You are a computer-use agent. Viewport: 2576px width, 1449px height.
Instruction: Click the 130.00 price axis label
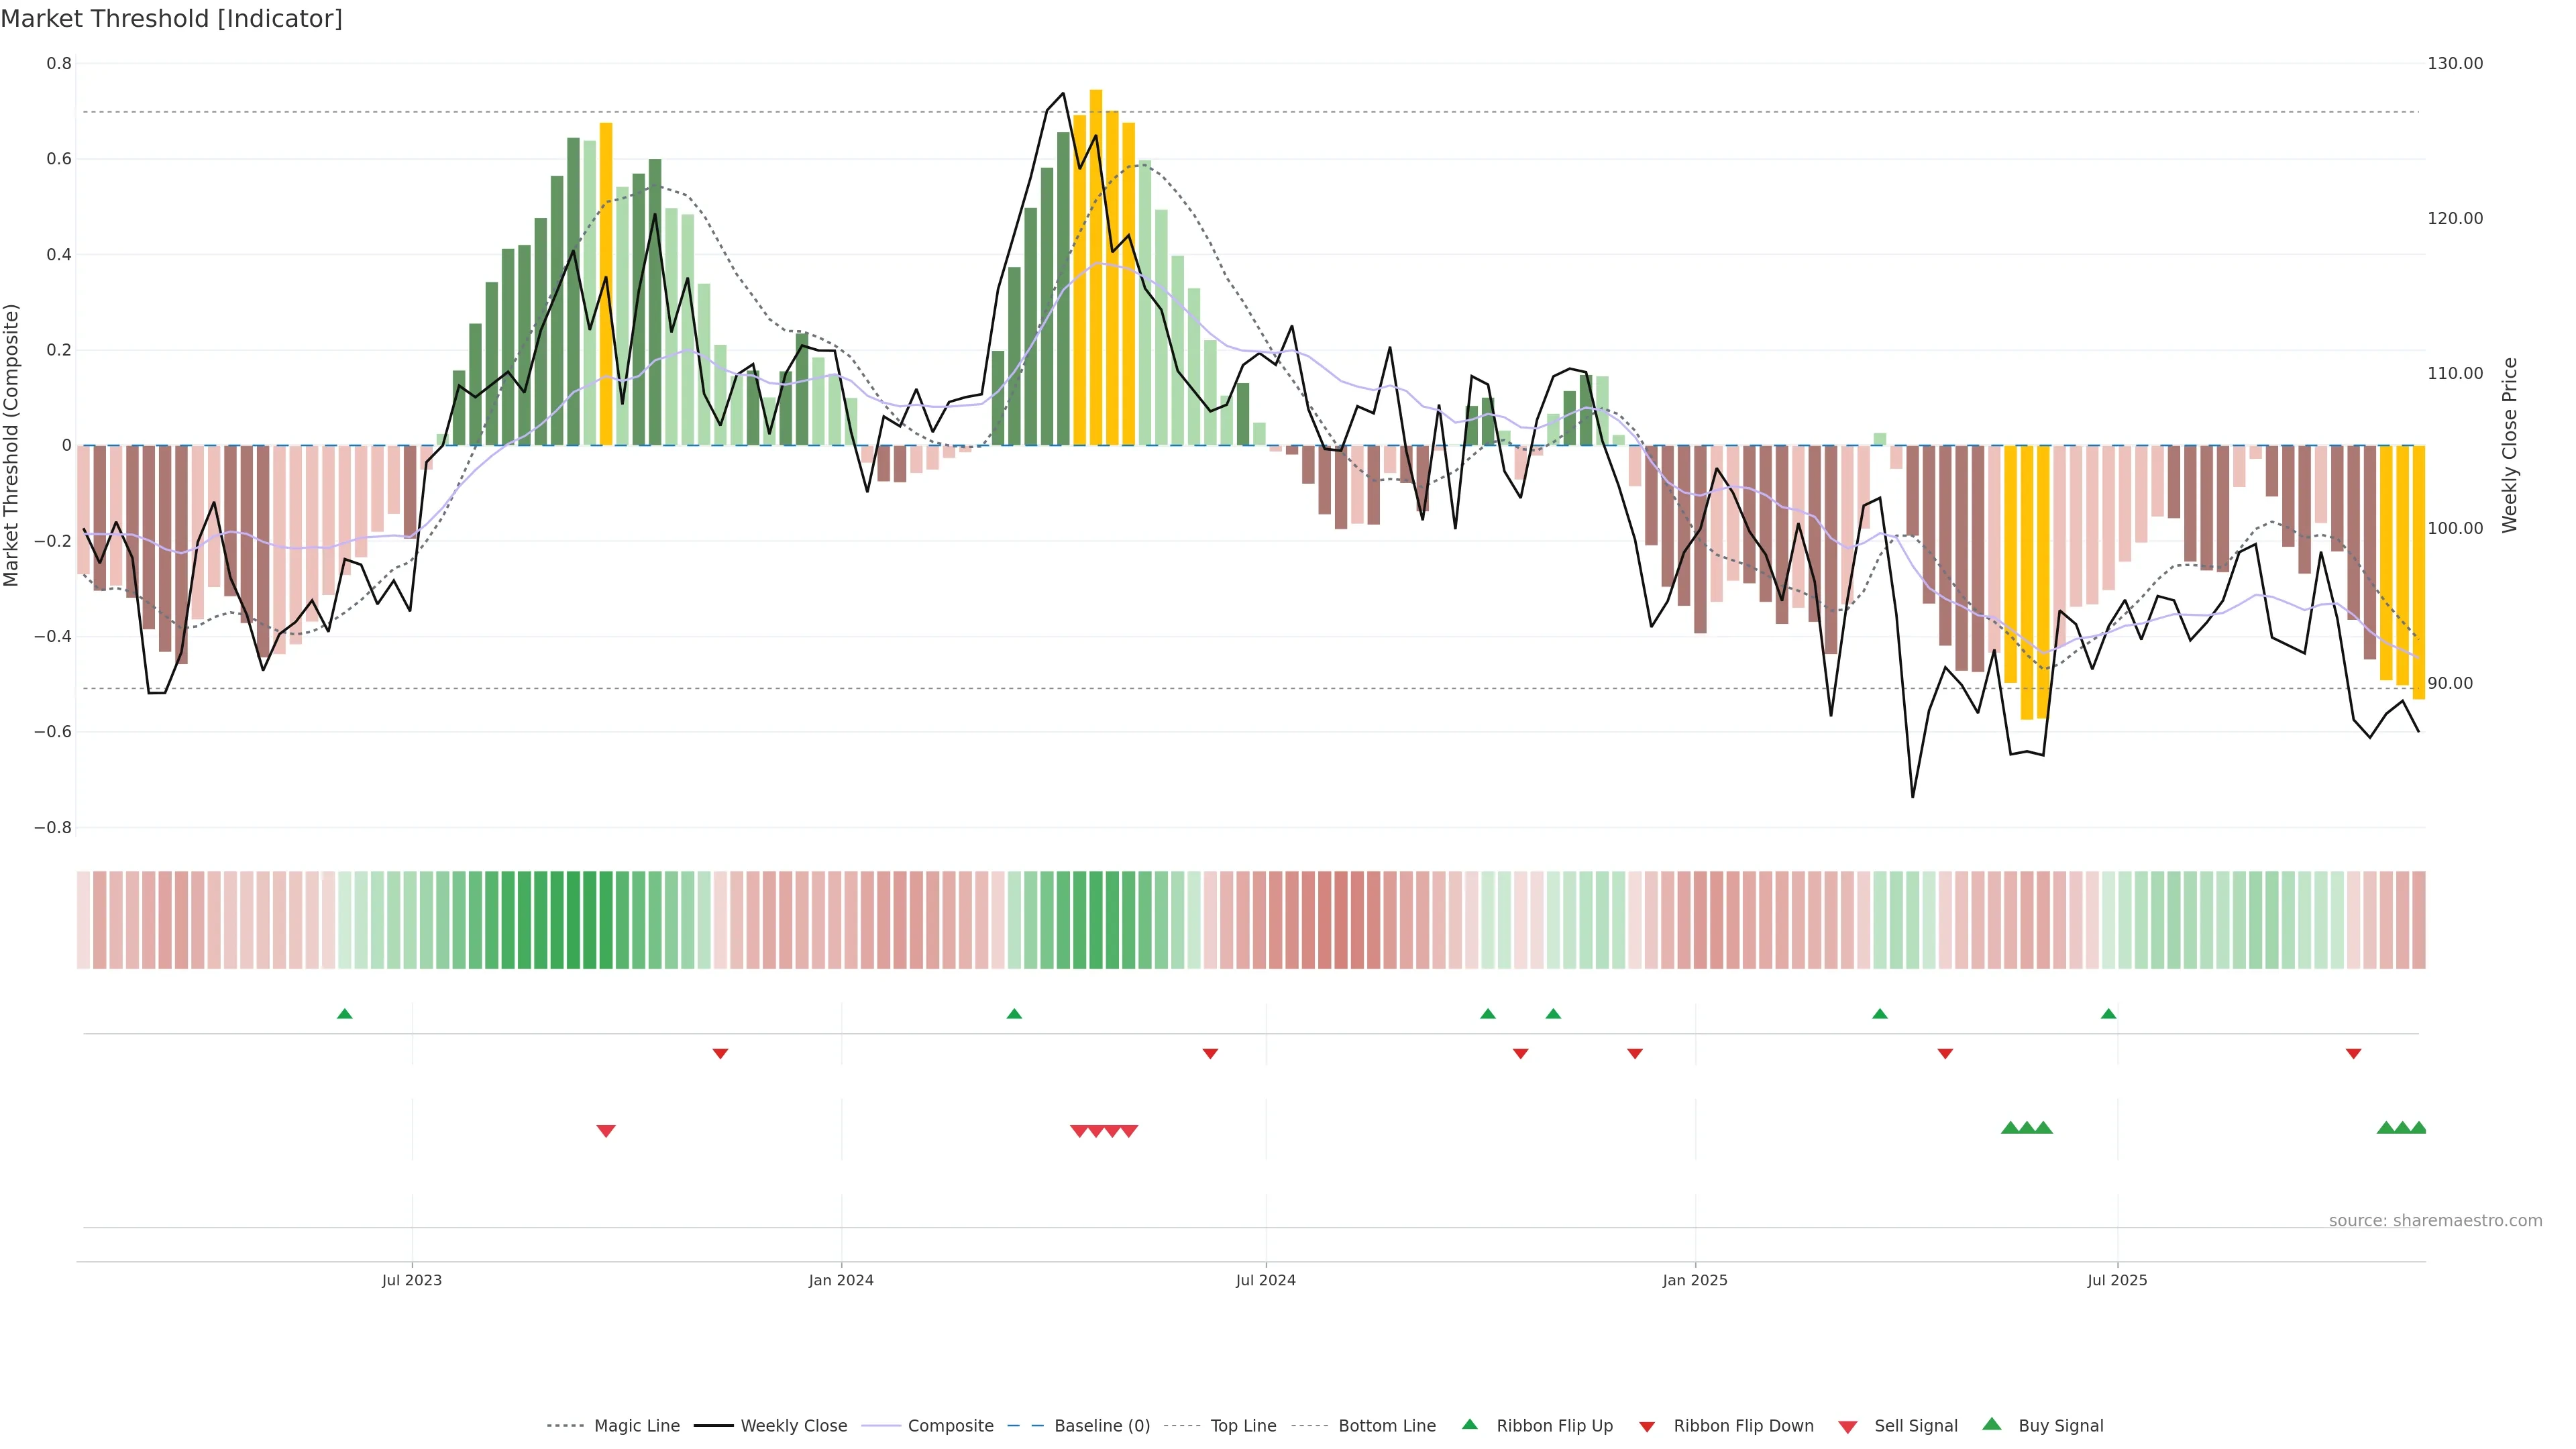click(2455, 63)
